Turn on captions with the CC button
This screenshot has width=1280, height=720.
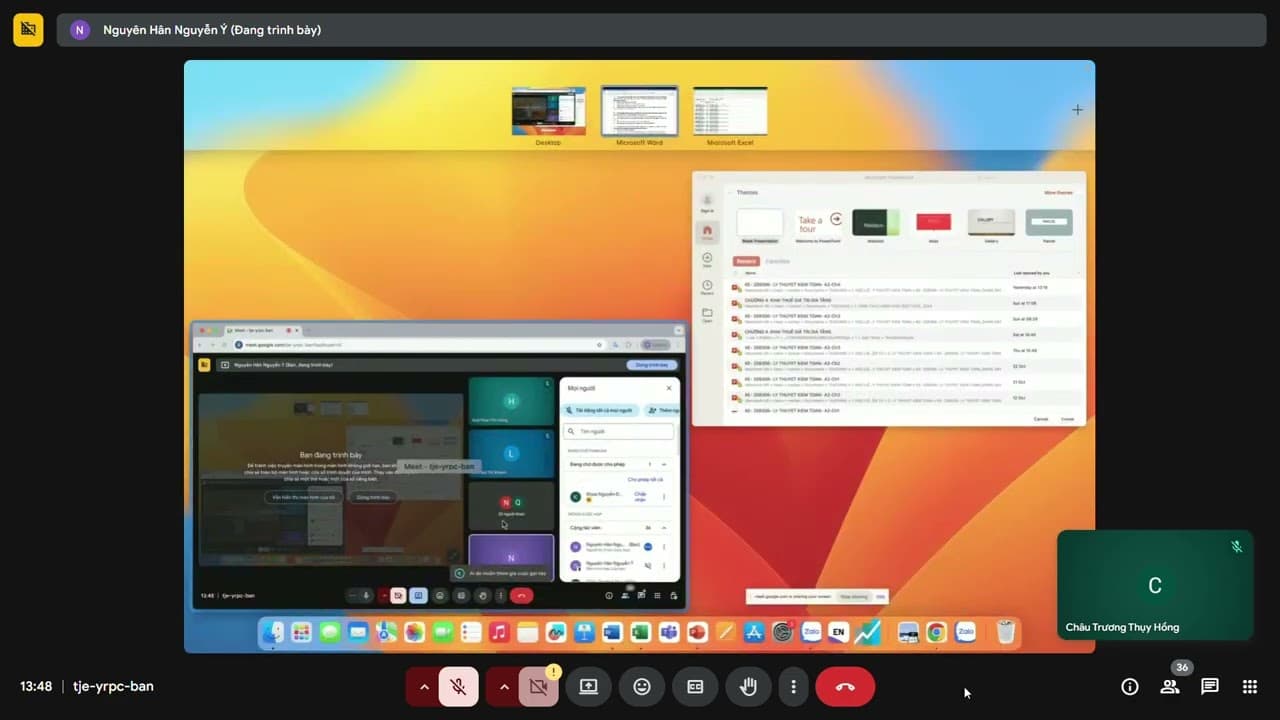[x=695, y=687]
